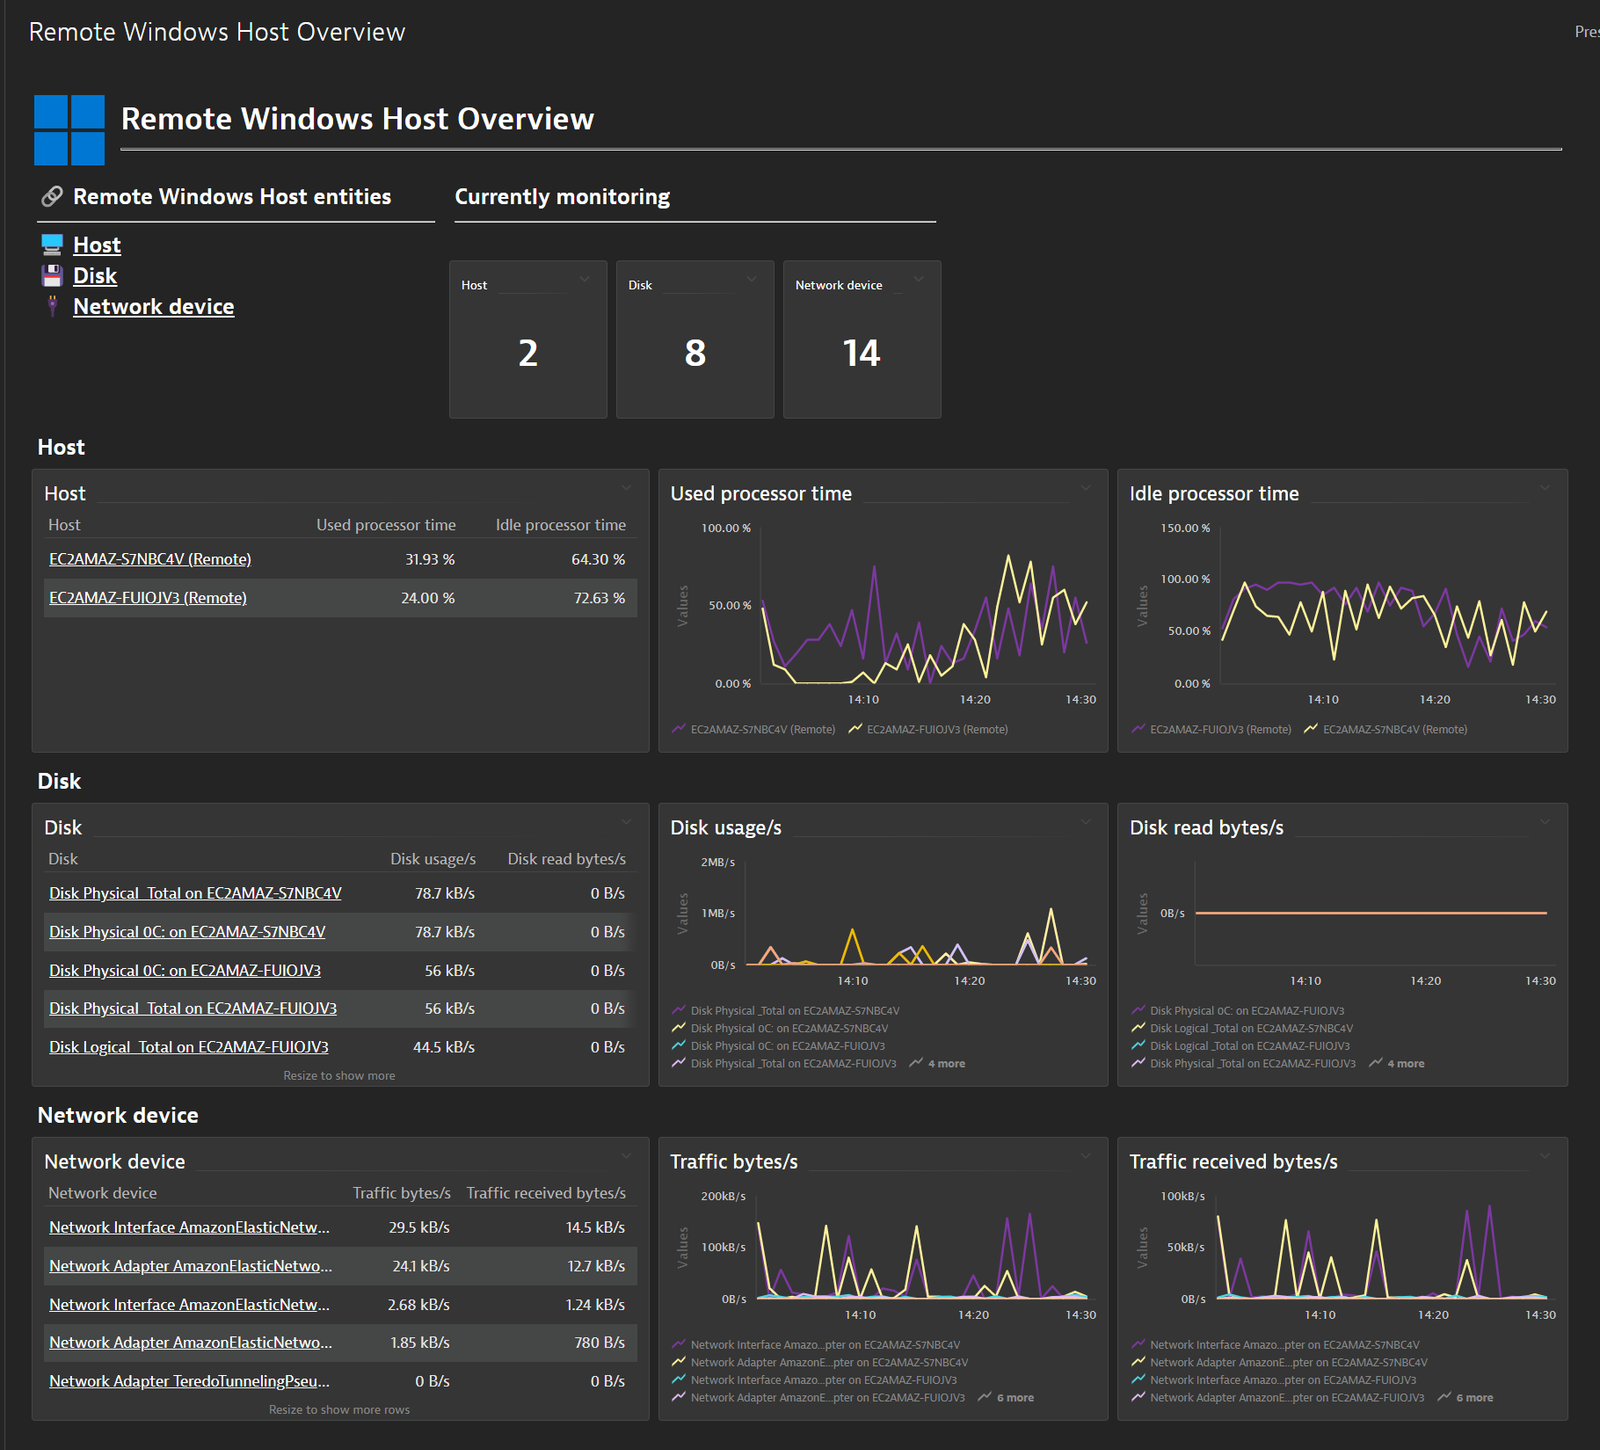Click the floppy disk icon beside Disk

(52, 276)
